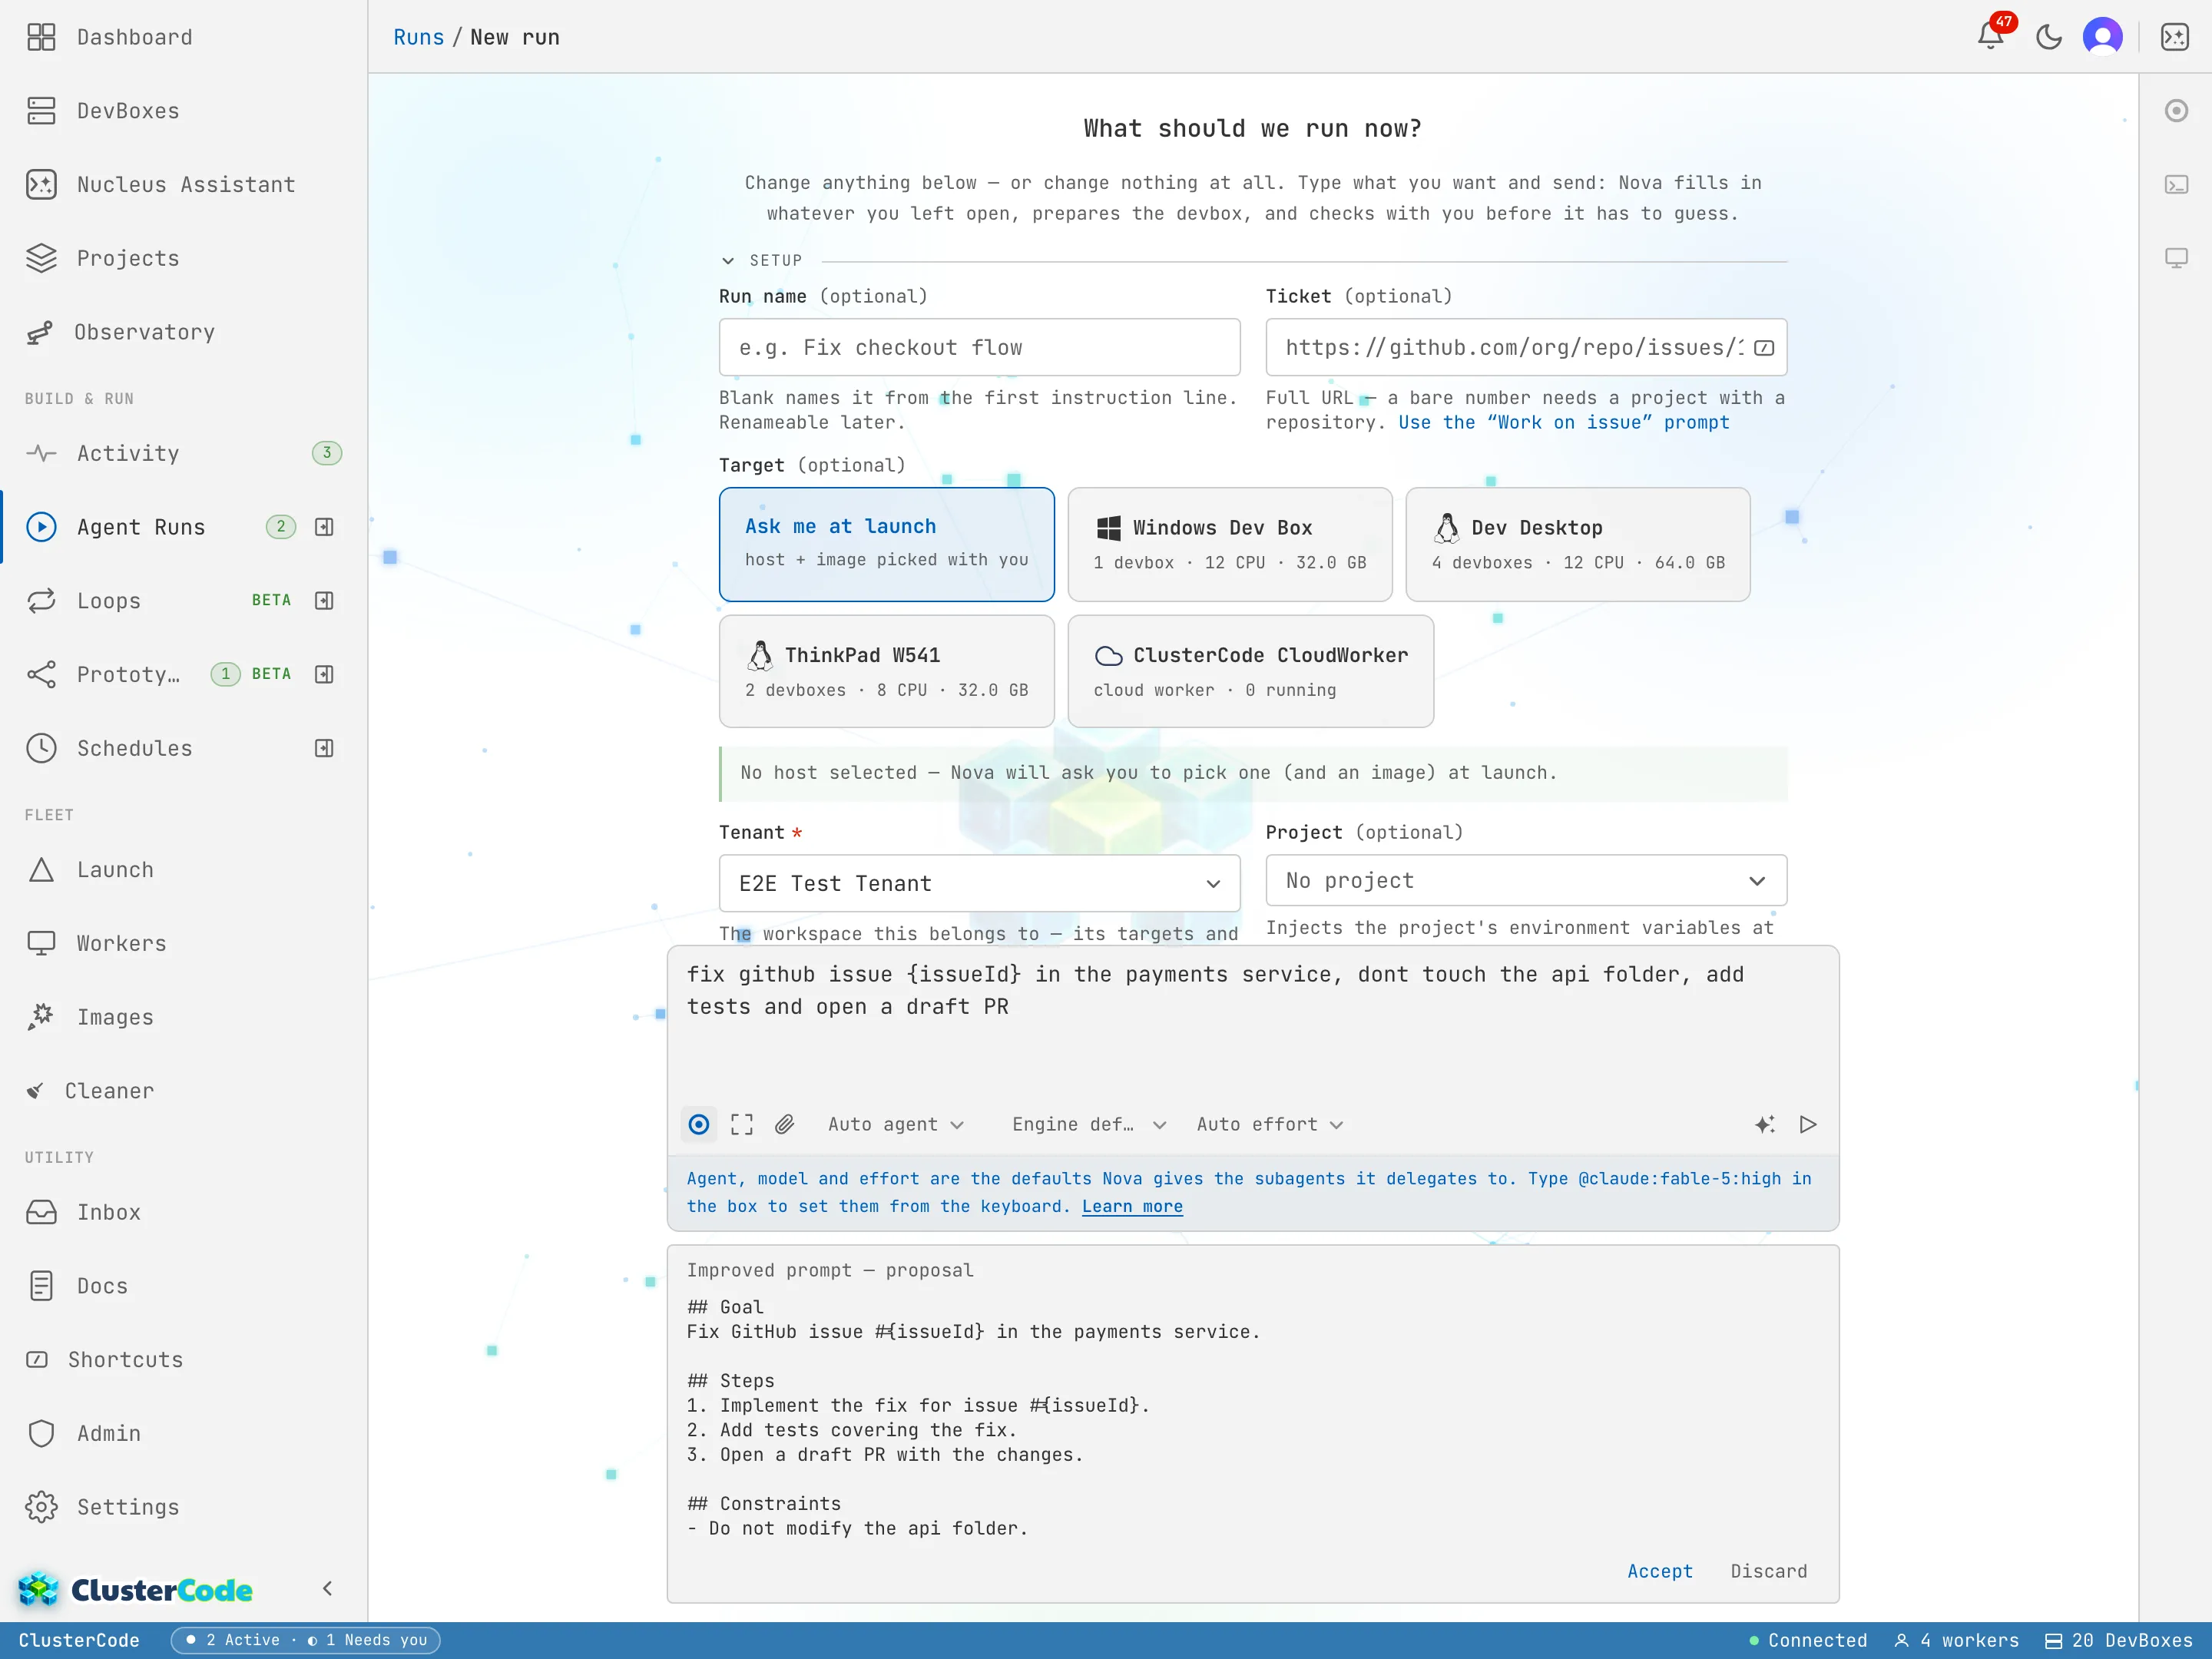
Task: Discard the improved prompt proposal
Action: coord(1769,1572)
